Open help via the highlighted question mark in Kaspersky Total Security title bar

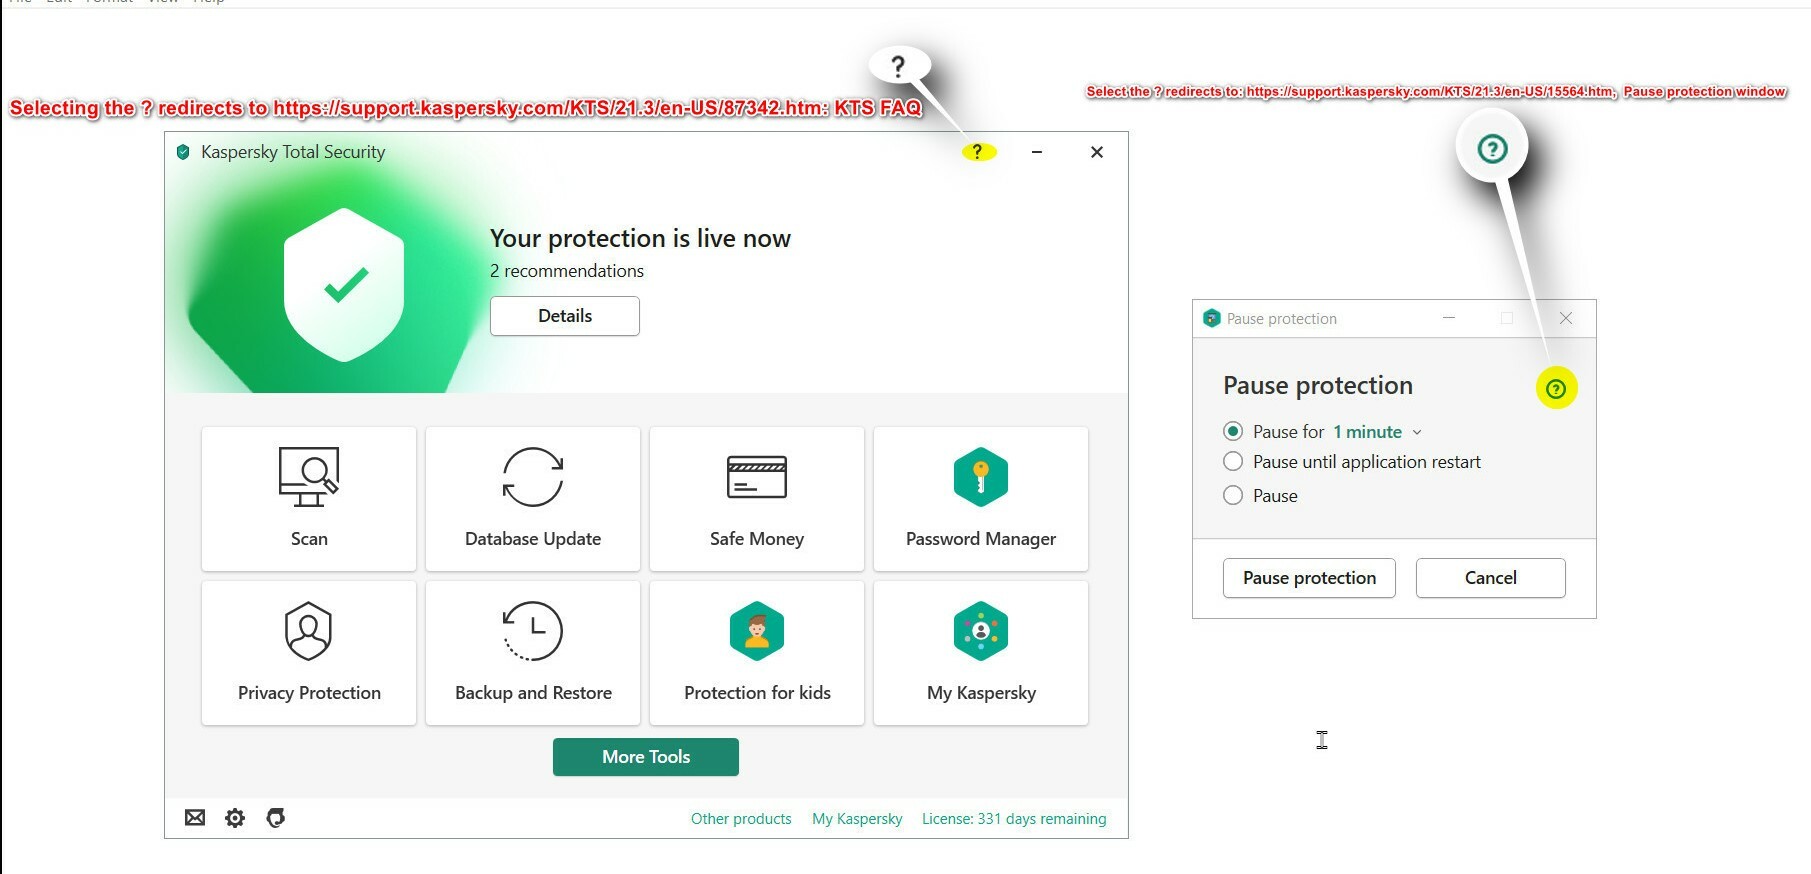point(978,152)
